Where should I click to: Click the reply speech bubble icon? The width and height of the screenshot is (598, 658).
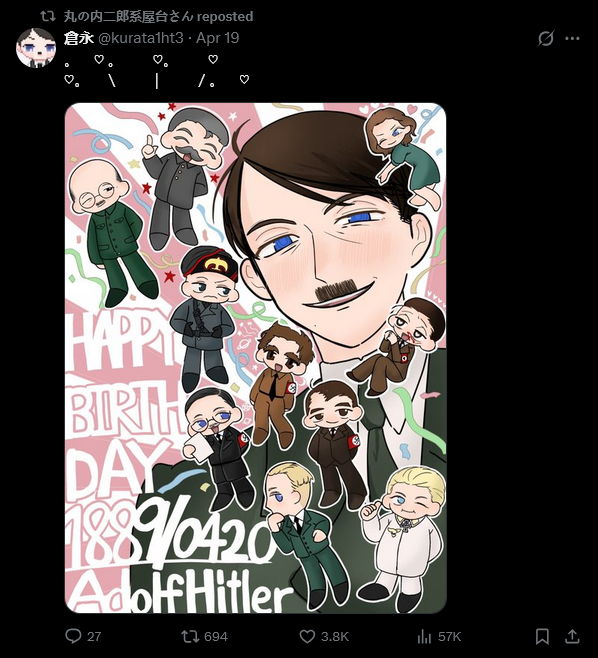tap(73, 636)
